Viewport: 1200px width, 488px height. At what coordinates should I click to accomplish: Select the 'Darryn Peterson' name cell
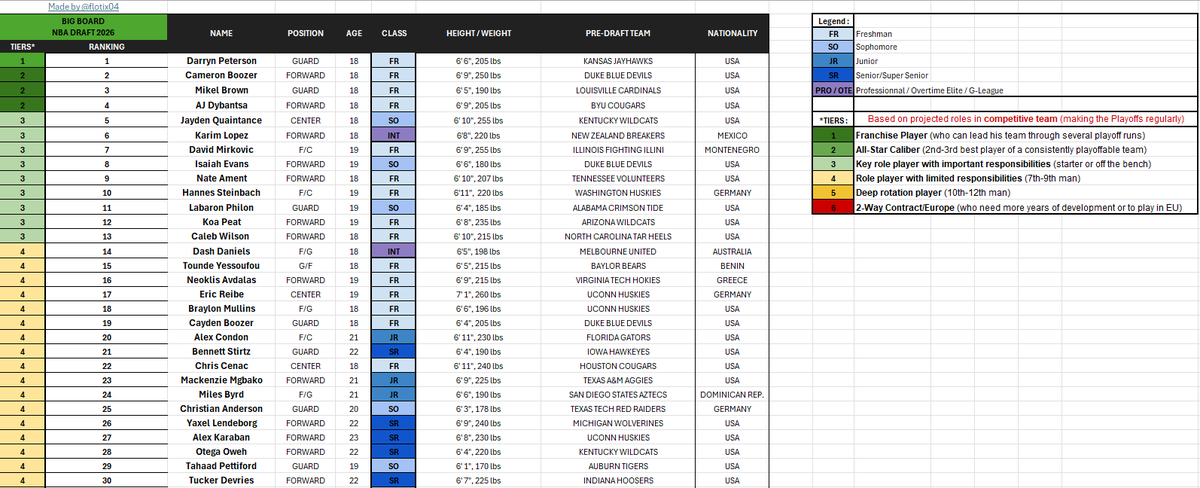222,61
